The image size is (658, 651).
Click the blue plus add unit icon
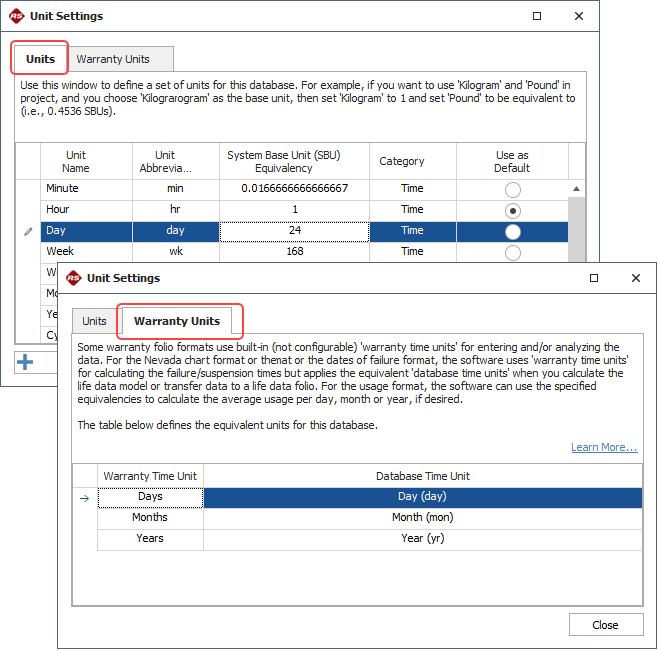(25, 361)
